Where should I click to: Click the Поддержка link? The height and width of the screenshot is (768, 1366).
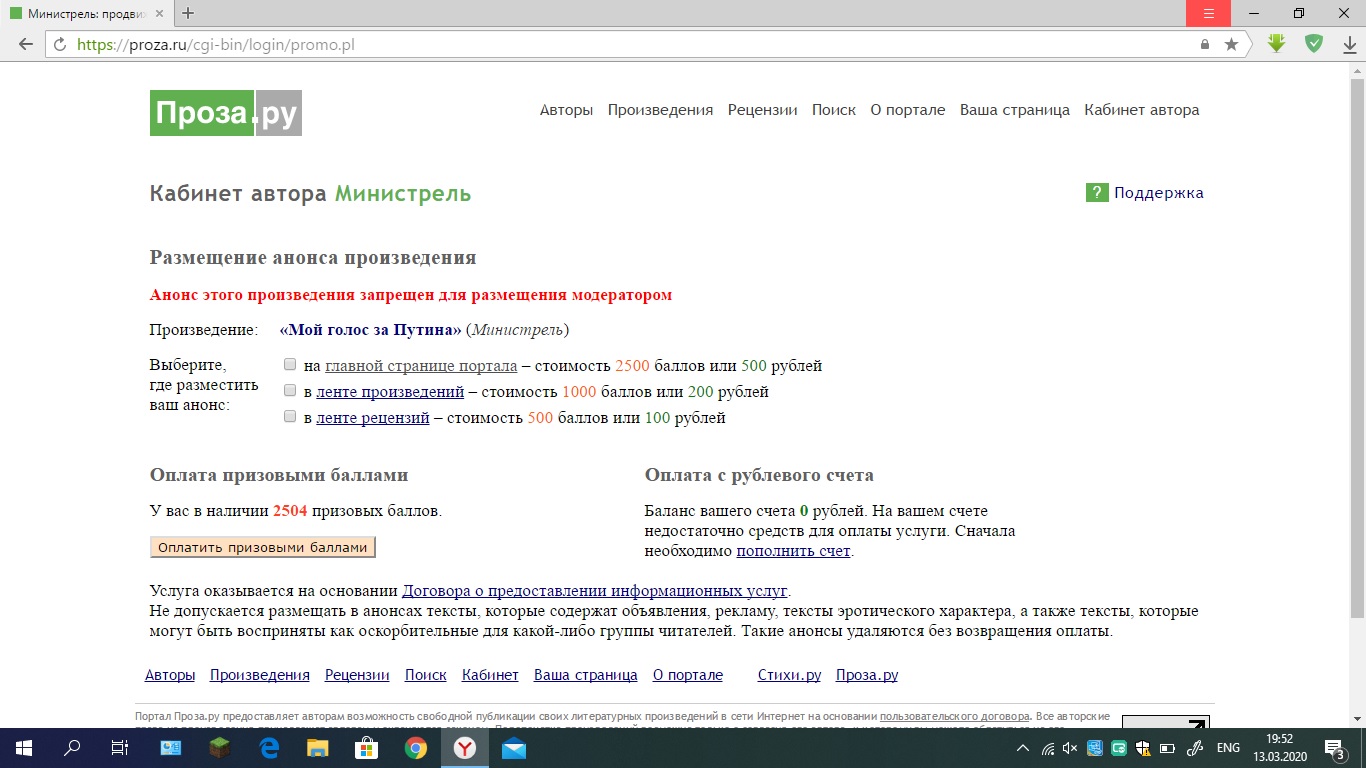coord(1159,193)
